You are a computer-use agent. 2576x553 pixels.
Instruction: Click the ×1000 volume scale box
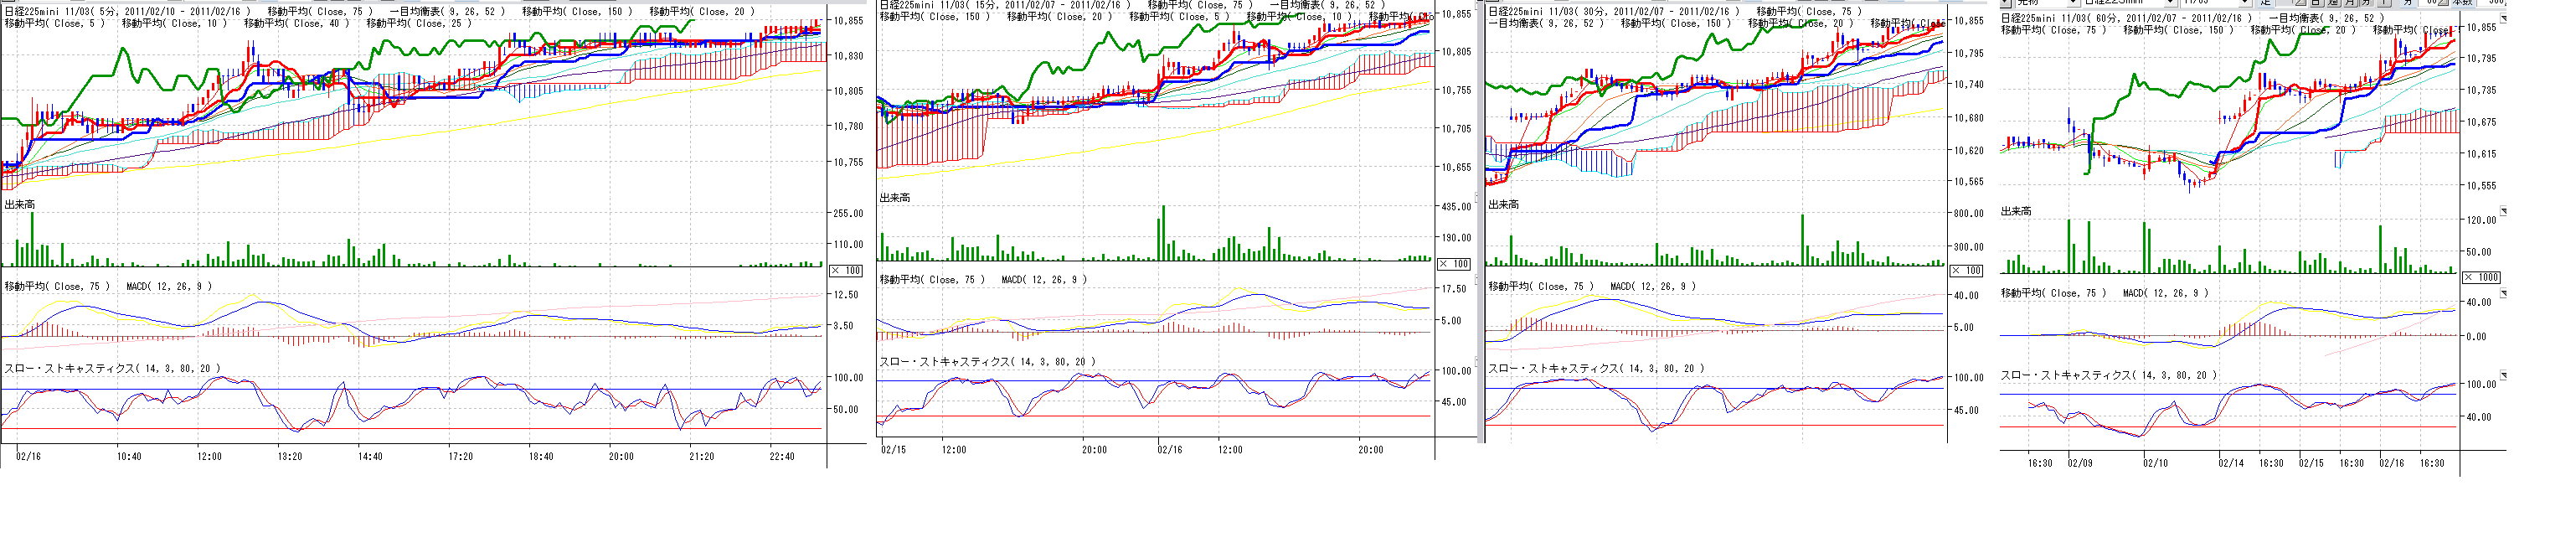2481,277
